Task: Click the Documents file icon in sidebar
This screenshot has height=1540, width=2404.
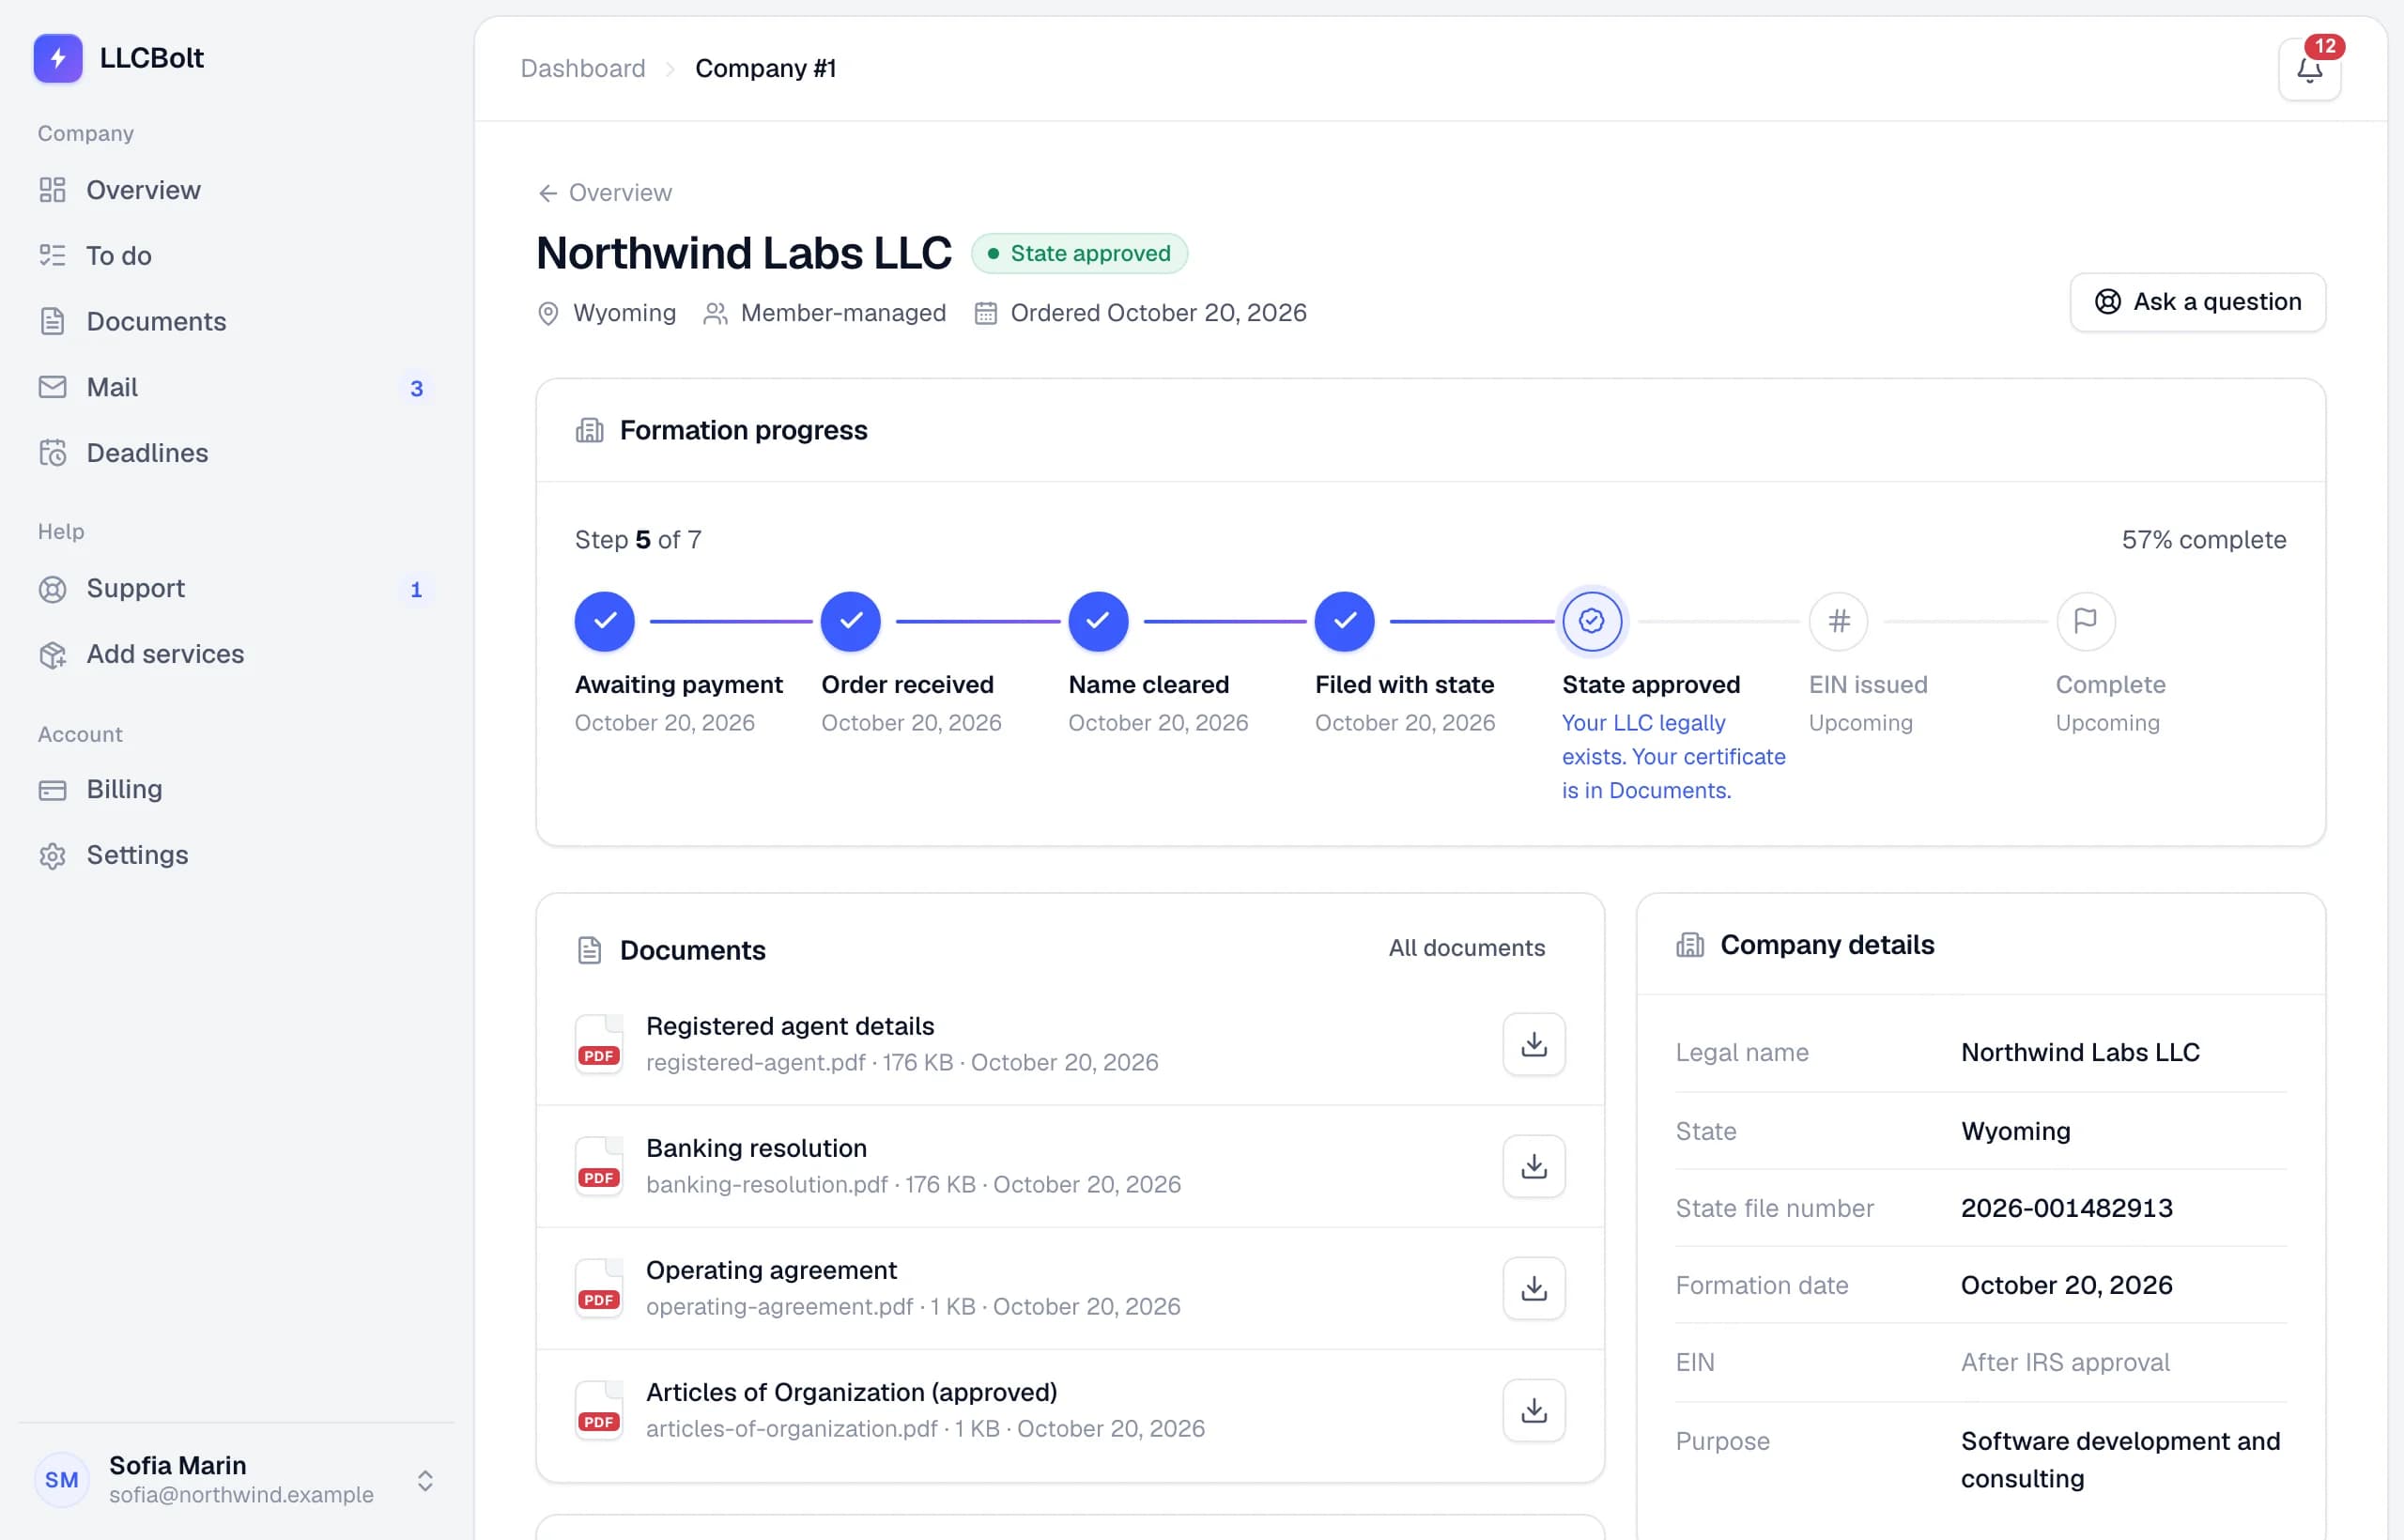Action: click(52, 321)
